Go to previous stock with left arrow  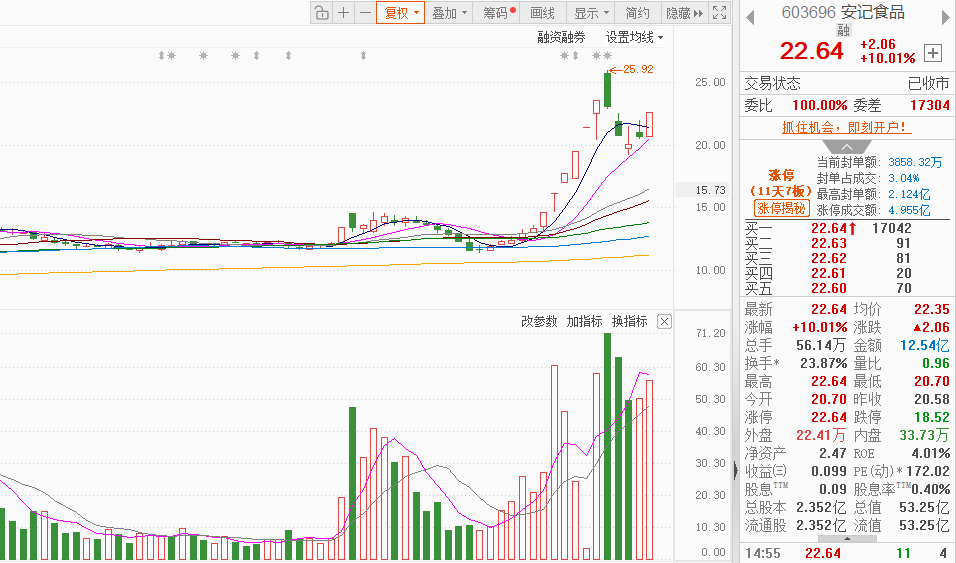[751, 18]
